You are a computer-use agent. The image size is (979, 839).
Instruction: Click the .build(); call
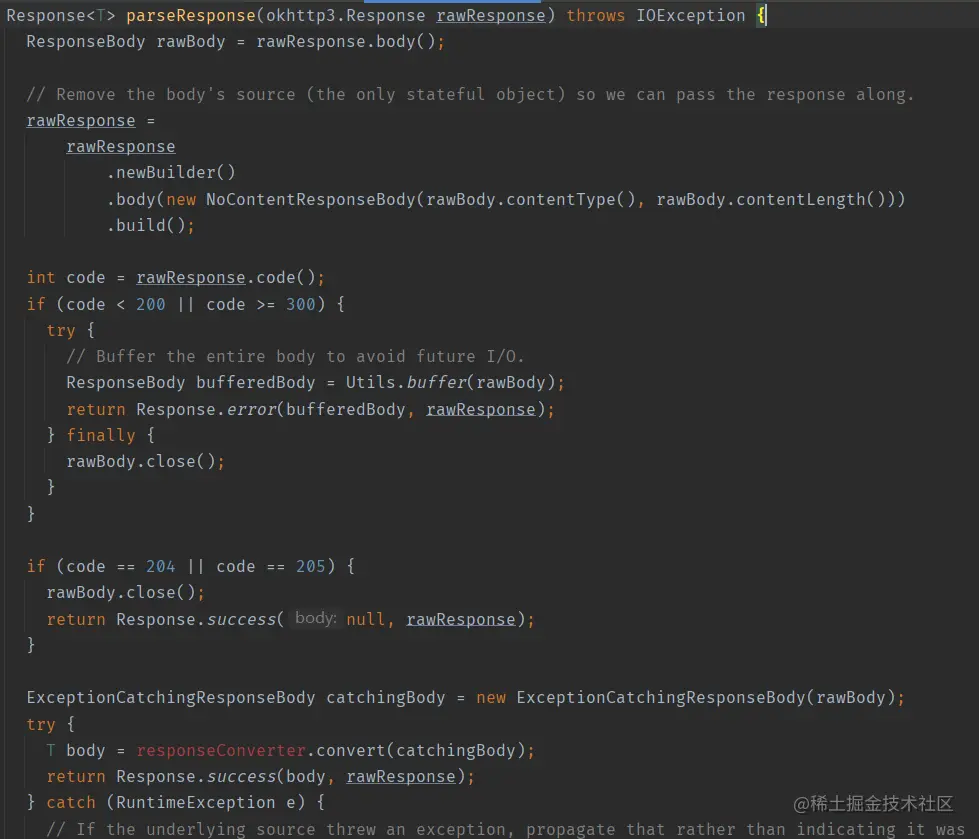pyautogui.click(x=150, y=225)
